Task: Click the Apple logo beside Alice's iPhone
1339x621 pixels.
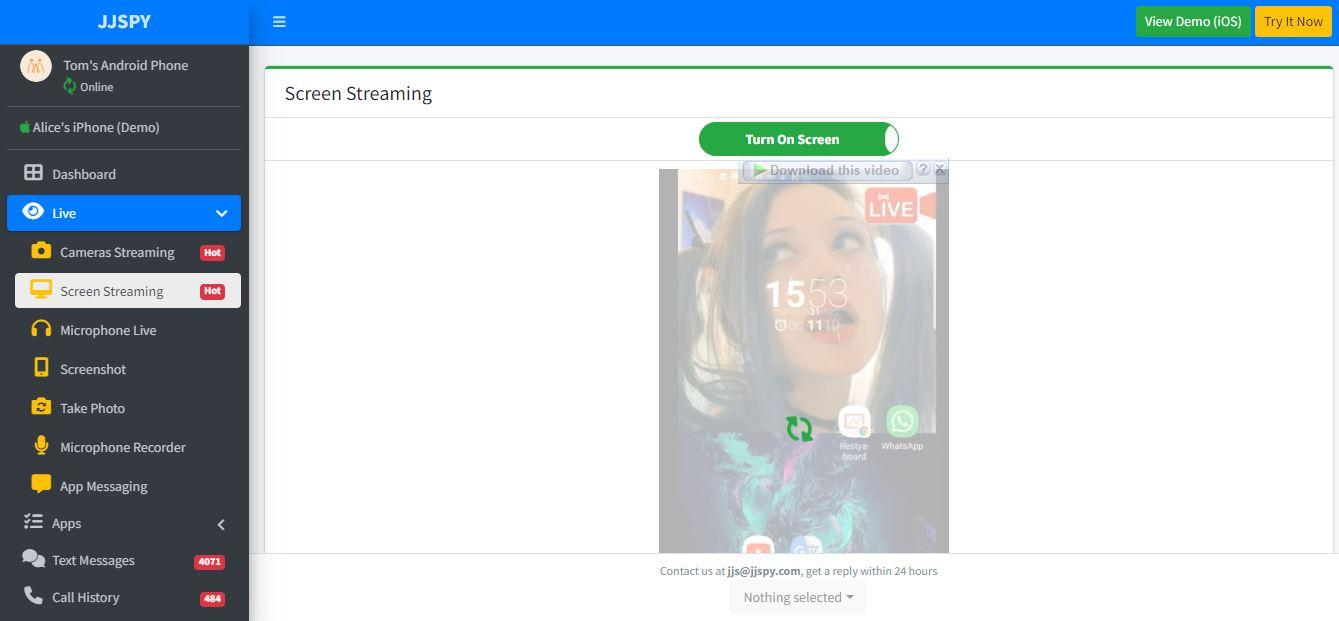Action: pos(25,127)
